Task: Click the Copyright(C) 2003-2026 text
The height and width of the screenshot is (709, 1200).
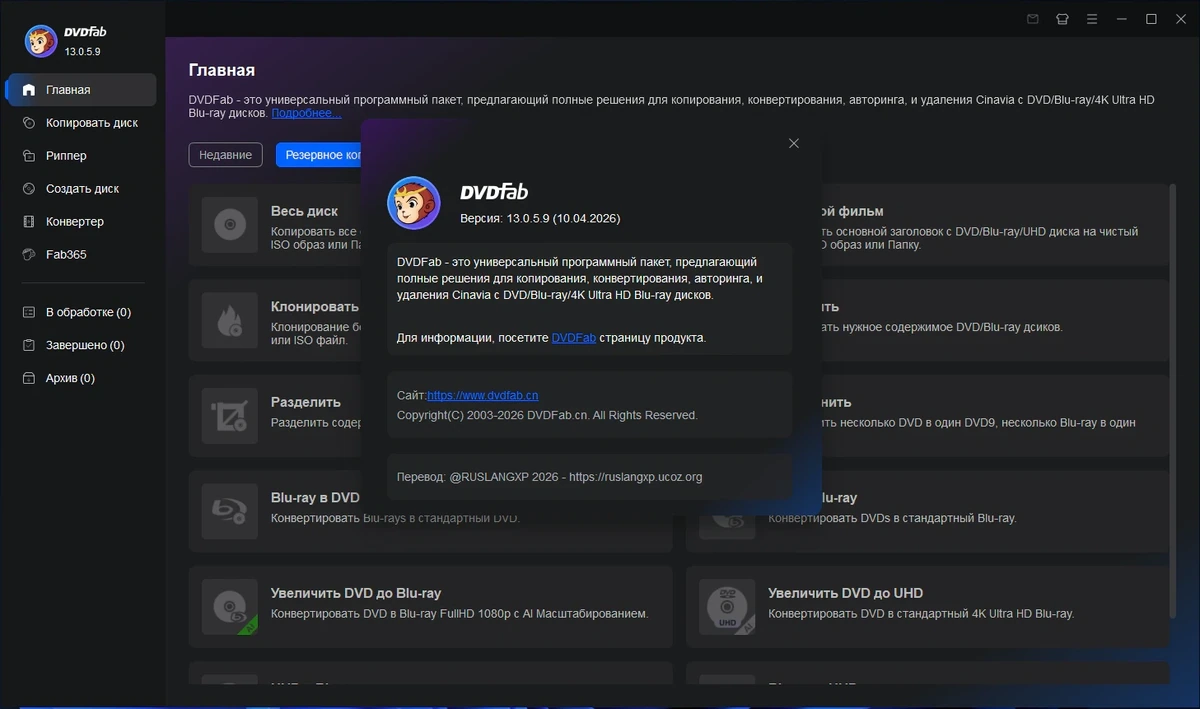Action: [x=547, y=415]
